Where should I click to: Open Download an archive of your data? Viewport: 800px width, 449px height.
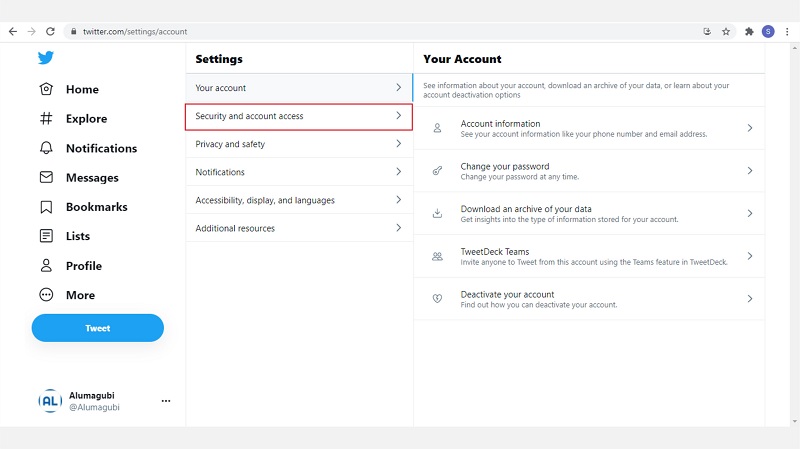589,213
